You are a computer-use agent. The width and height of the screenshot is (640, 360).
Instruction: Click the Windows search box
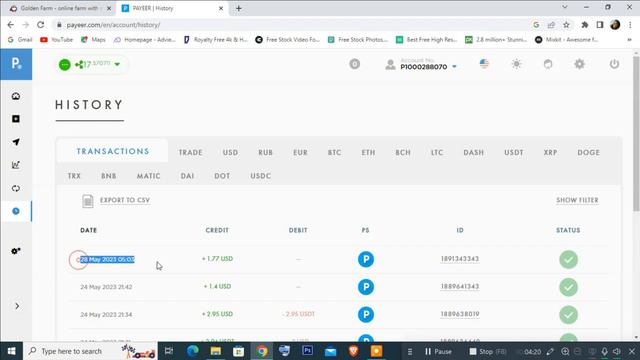tap(91, 351)
